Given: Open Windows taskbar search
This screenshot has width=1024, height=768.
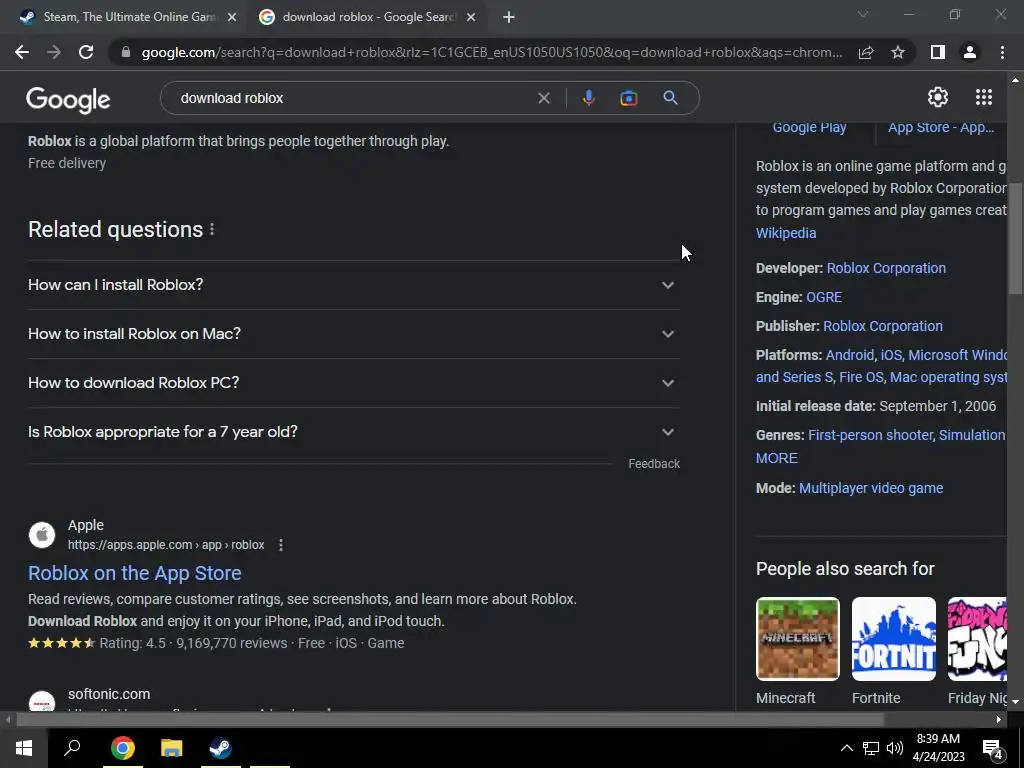Looking at the screenshot, I should coord(72,748).
